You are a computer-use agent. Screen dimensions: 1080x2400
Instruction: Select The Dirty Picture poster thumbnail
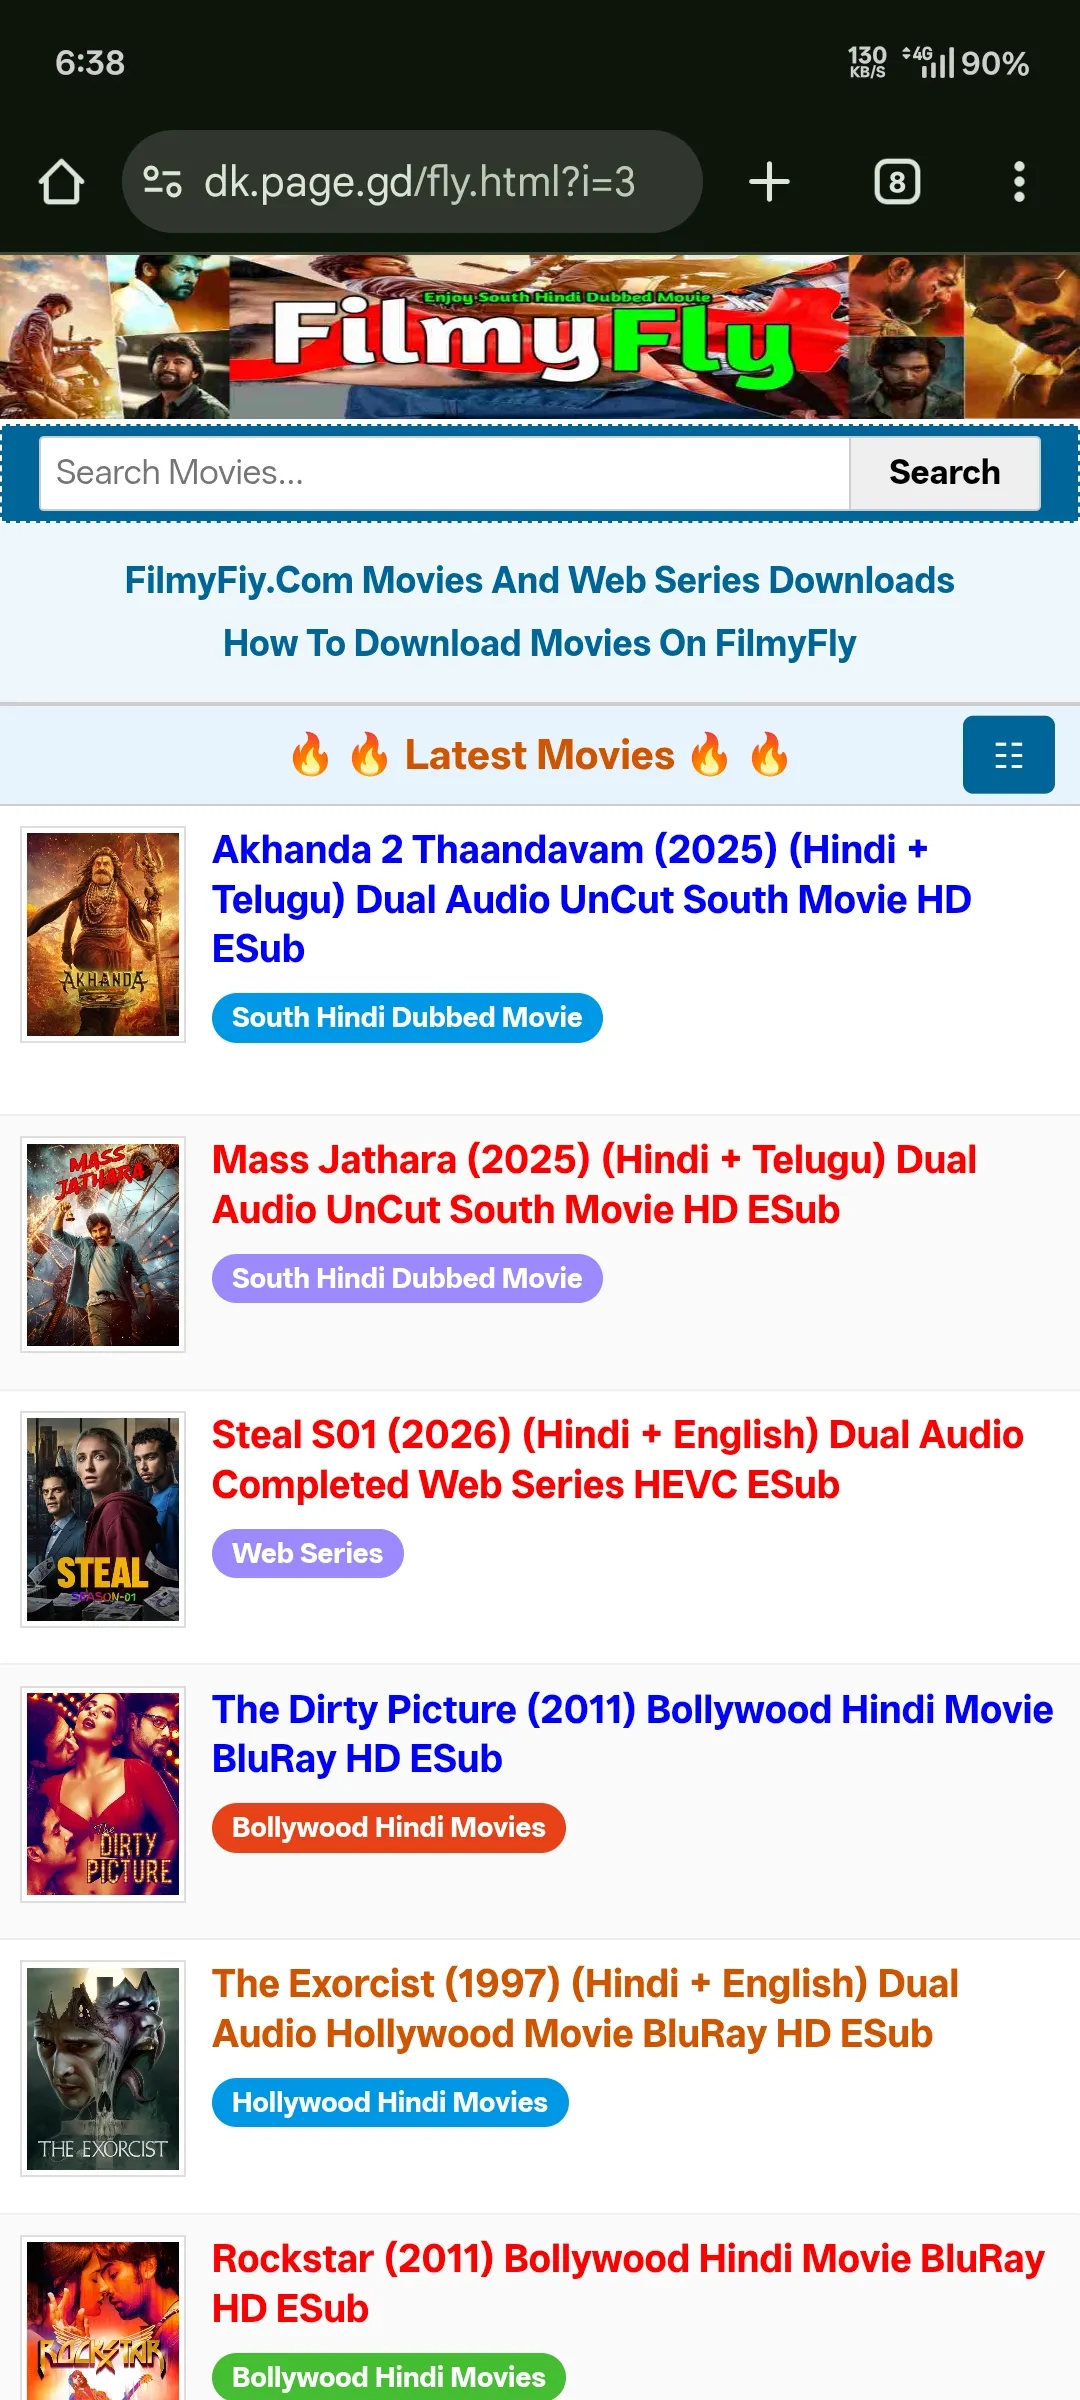[103, 1794]
